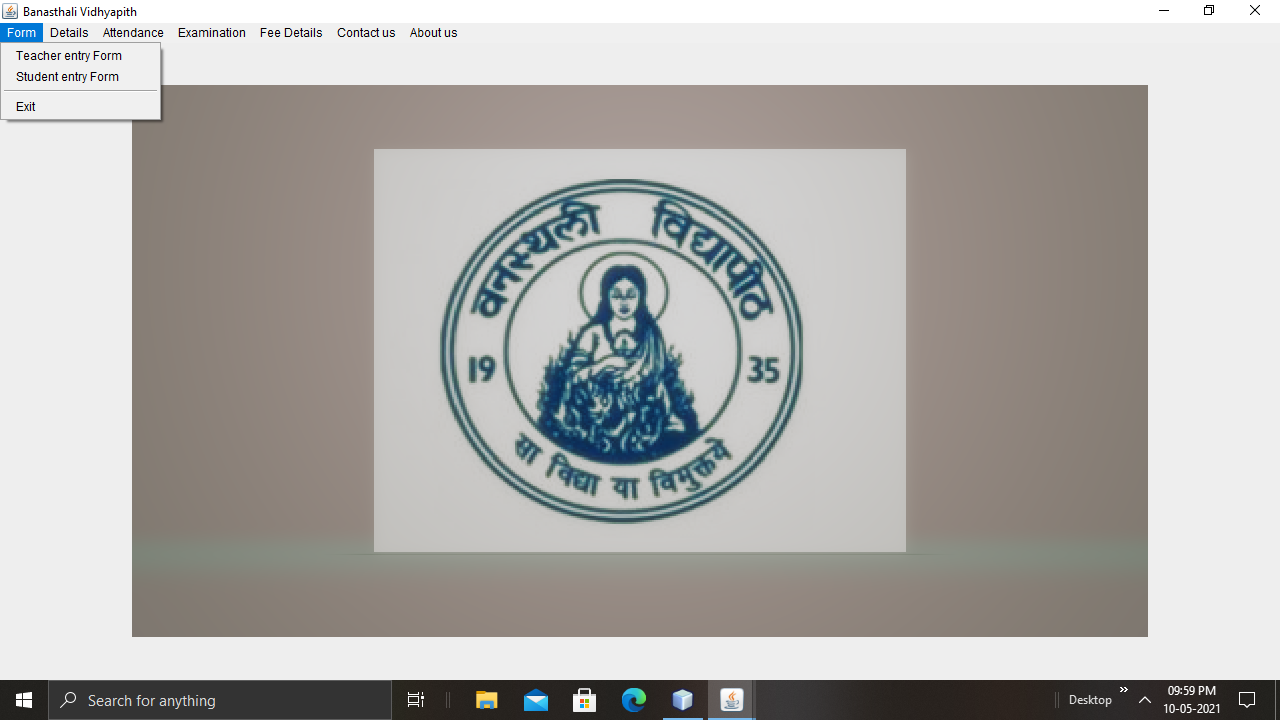
Task: Click Exit in the Form menu
Action: (25, 106)
